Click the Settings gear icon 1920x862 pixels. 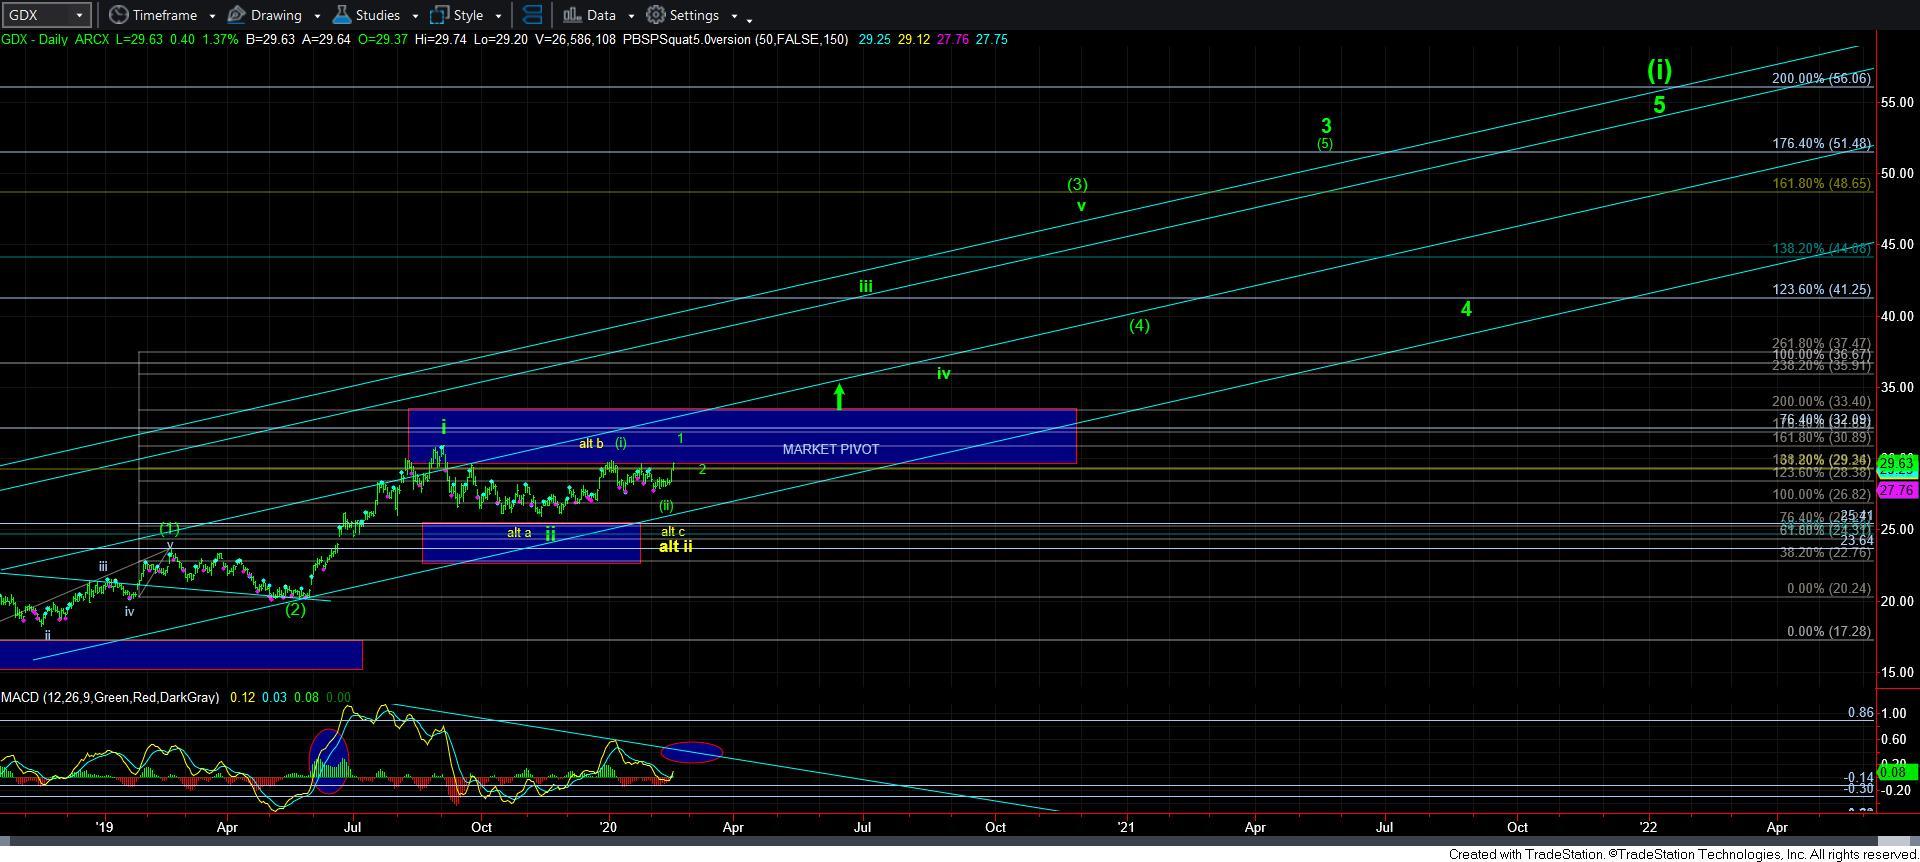pyautogui.click(x=656, y=15)
